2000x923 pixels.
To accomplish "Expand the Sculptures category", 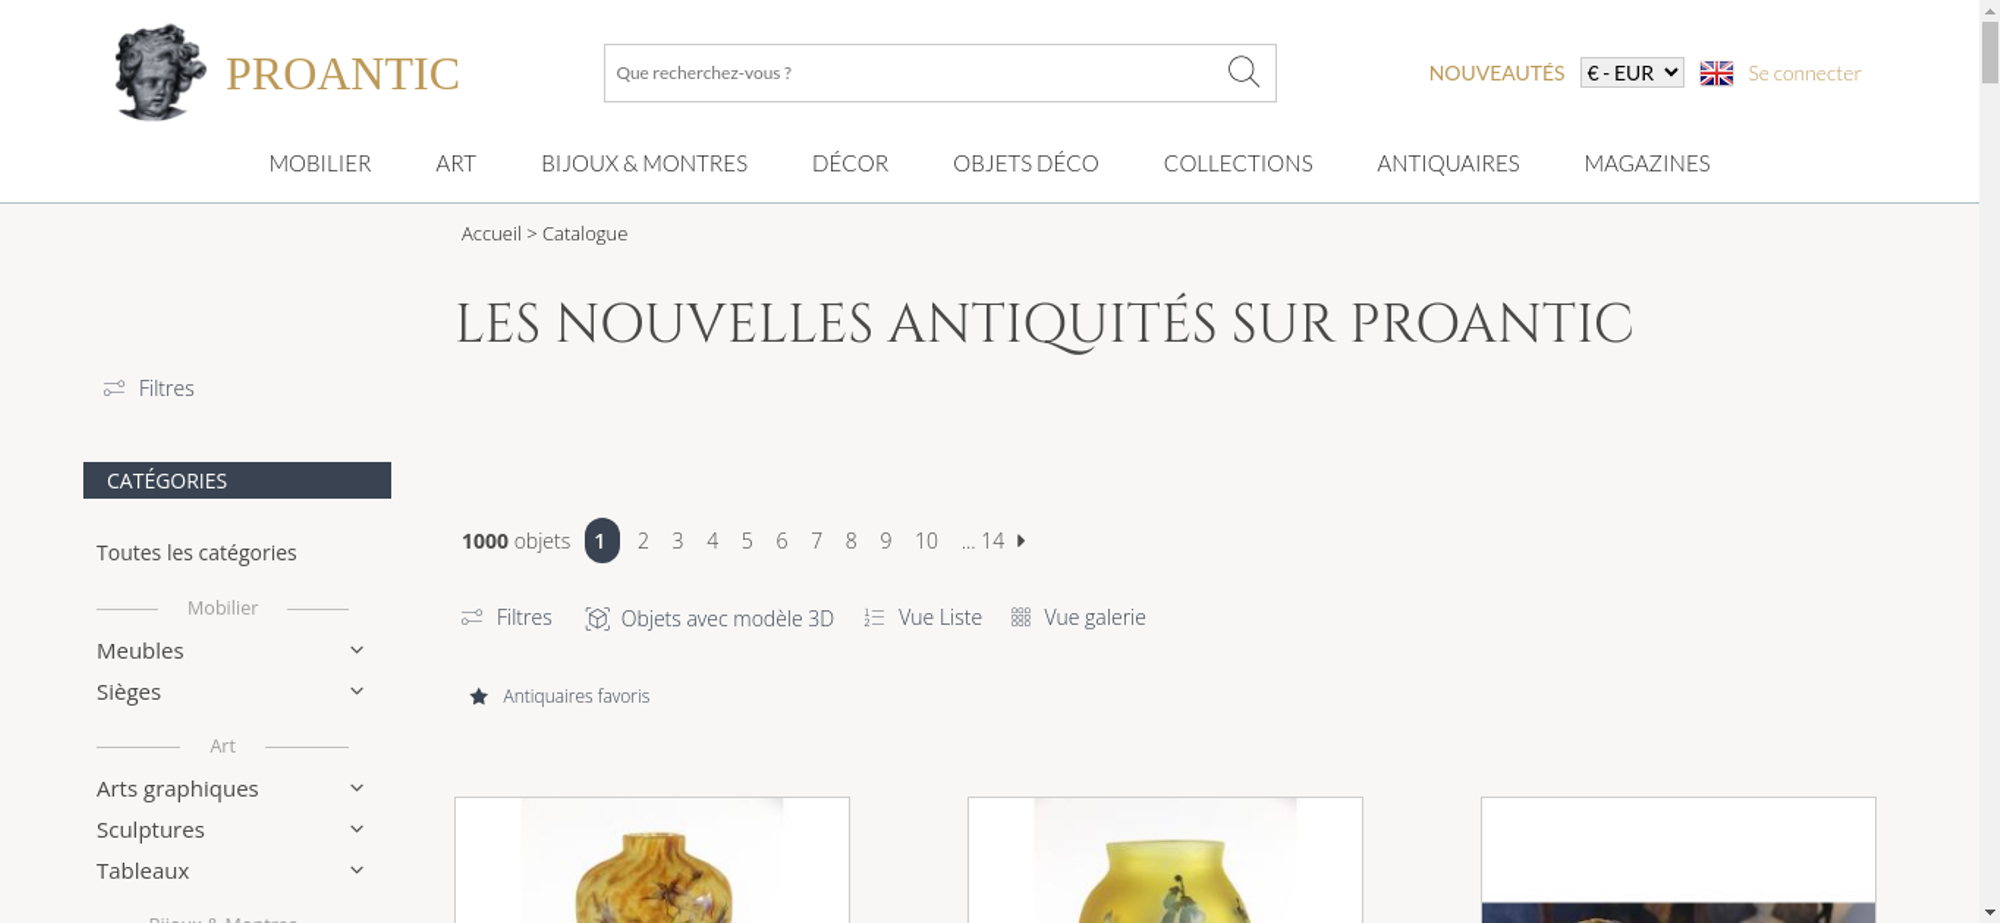I will 231,830.
